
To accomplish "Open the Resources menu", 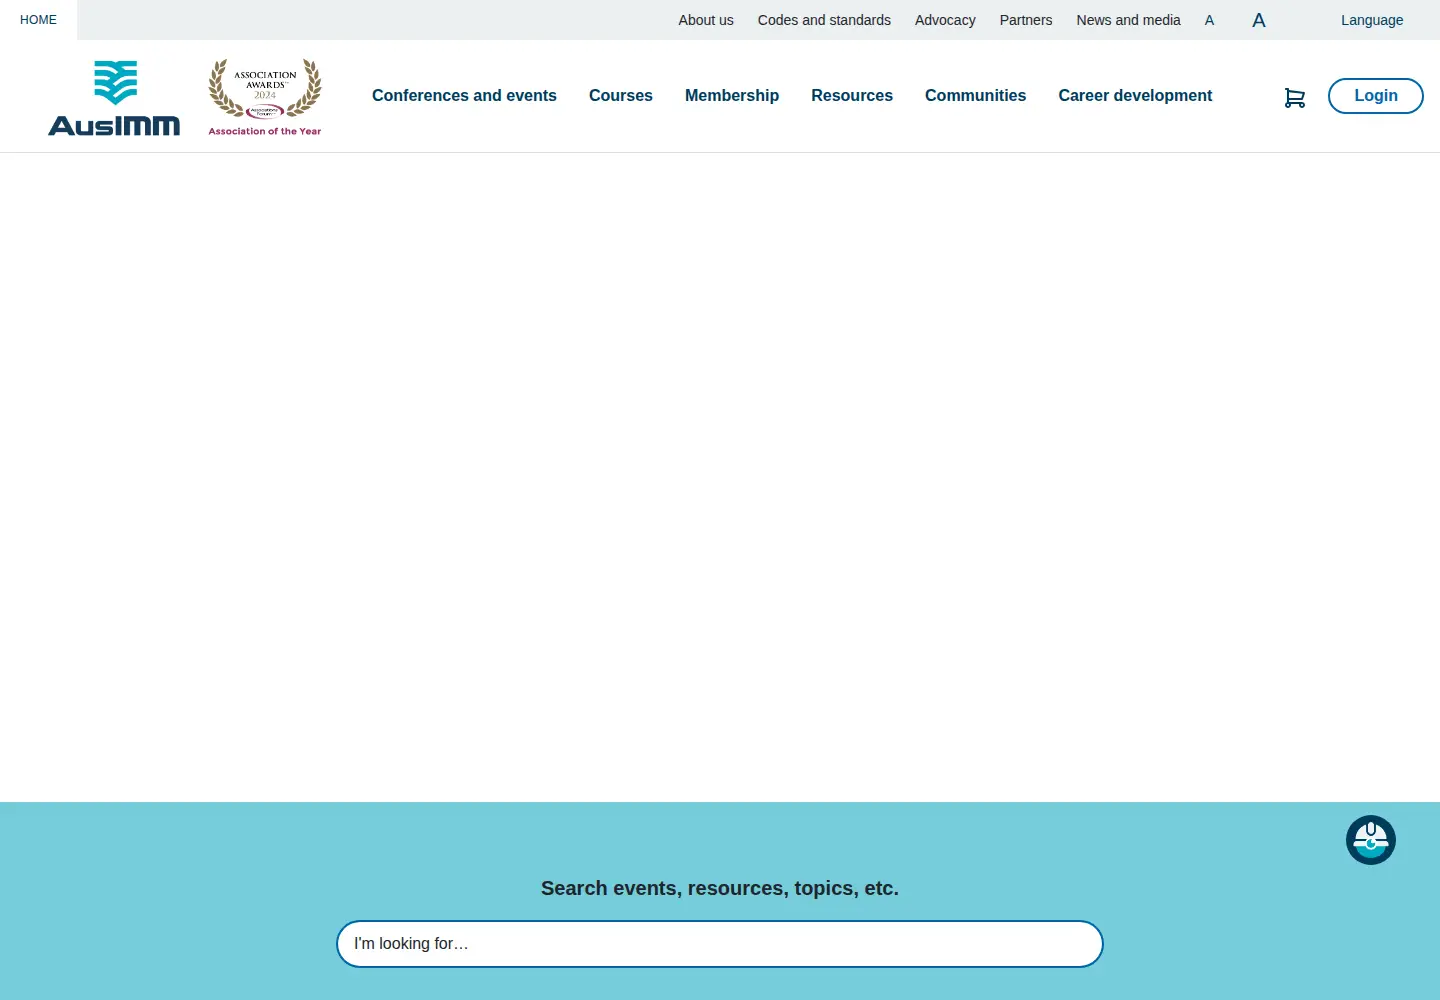I will (852, 96).
